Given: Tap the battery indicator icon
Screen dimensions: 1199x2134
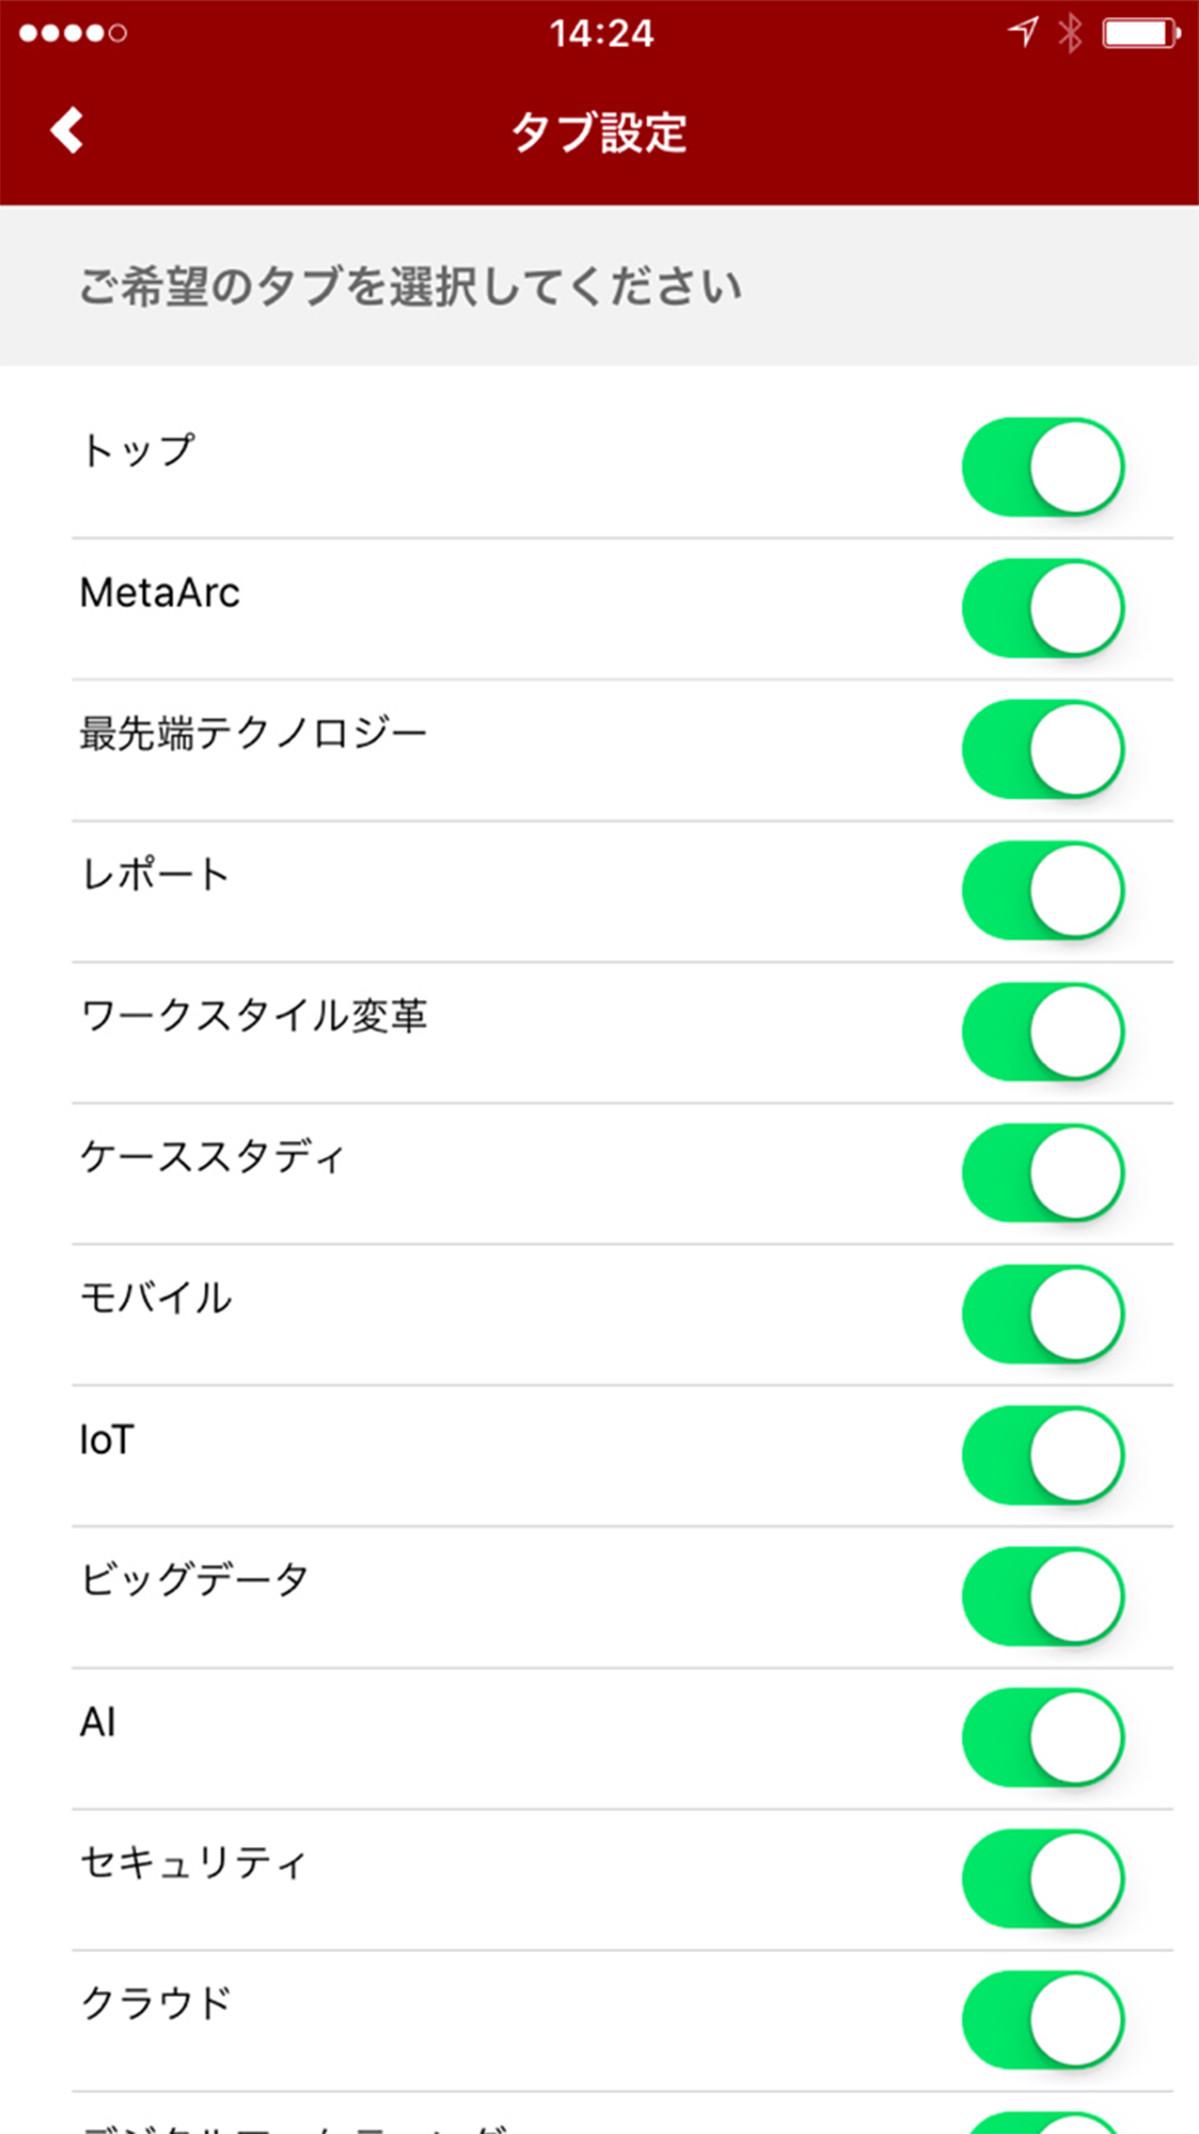Looking at the screenshot, I should pyautogui.click(x=1140, y=33).
